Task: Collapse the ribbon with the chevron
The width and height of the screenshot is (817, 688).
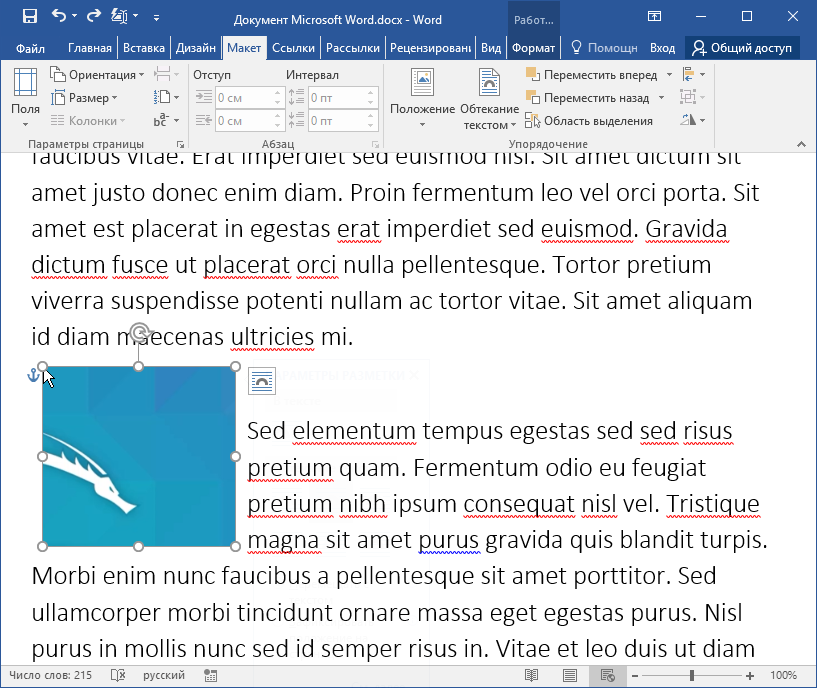Action: point(801,144)
